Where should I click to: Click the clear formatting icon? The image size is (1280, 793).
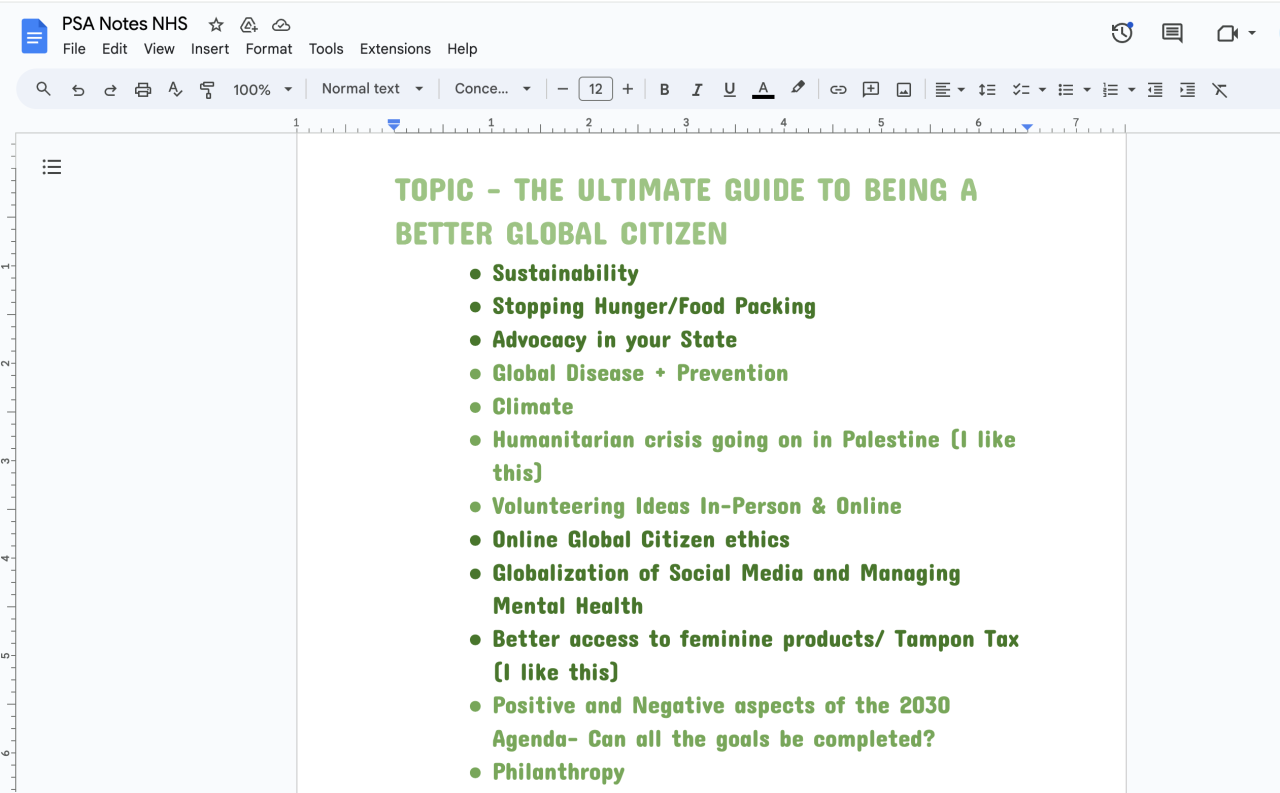click(1220, 90)
